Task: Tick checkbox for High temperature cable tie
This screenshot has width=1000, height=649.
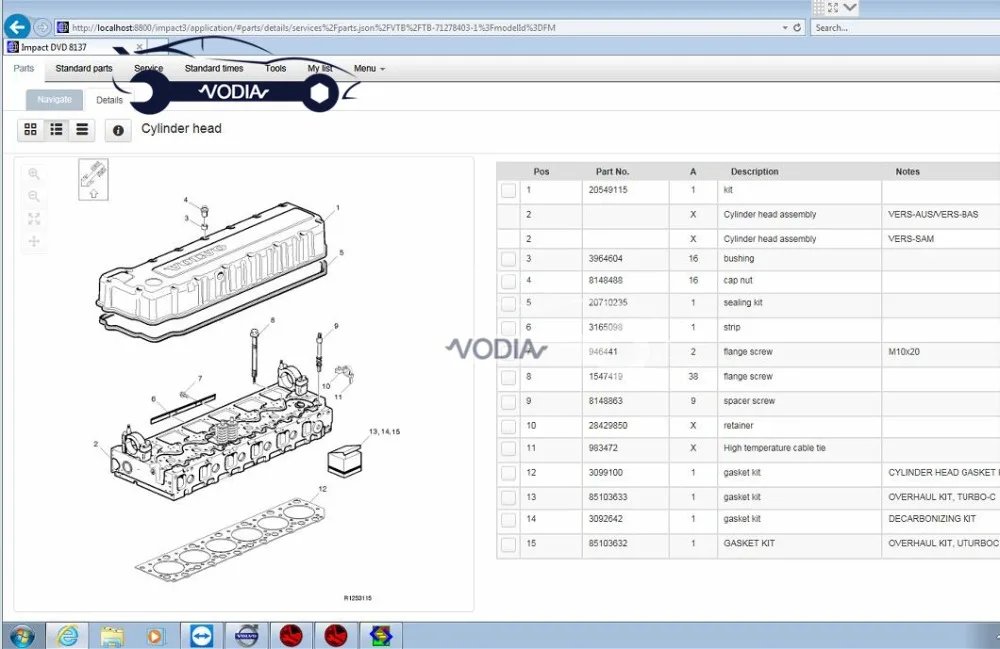Action: click(508, 448)
